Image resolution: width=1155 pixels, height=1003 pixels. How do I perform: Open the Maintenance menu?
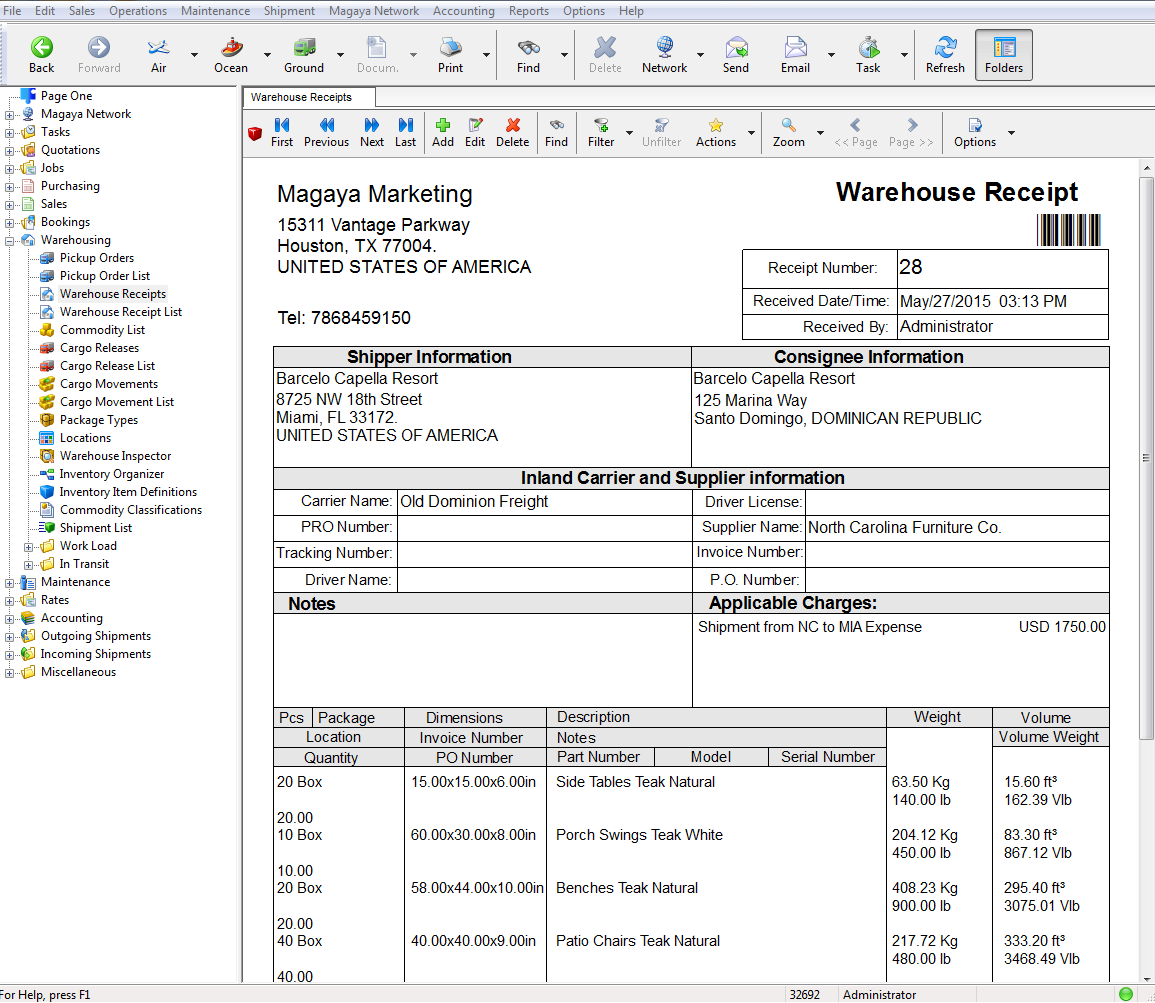(215, 11)
